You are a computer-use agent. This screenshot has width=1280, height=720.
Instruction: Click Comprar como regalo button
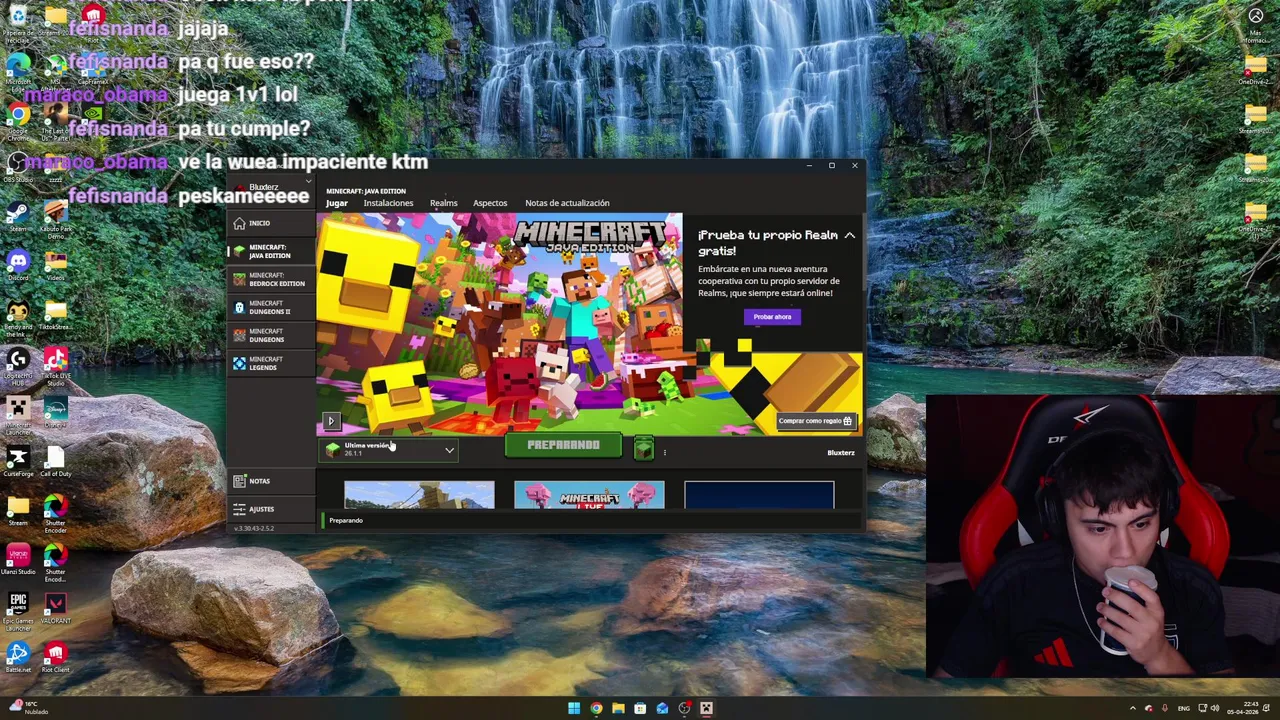point(815,421)
